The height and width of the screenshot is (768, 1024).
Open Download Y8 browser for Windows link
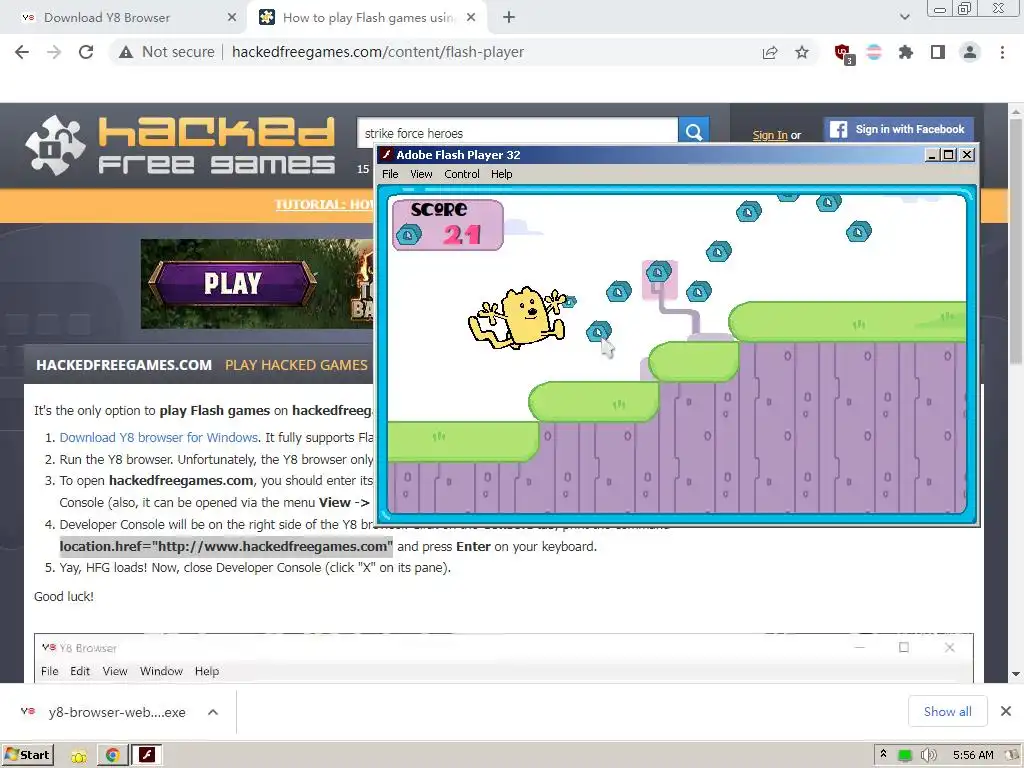click(x=159, y=438)
